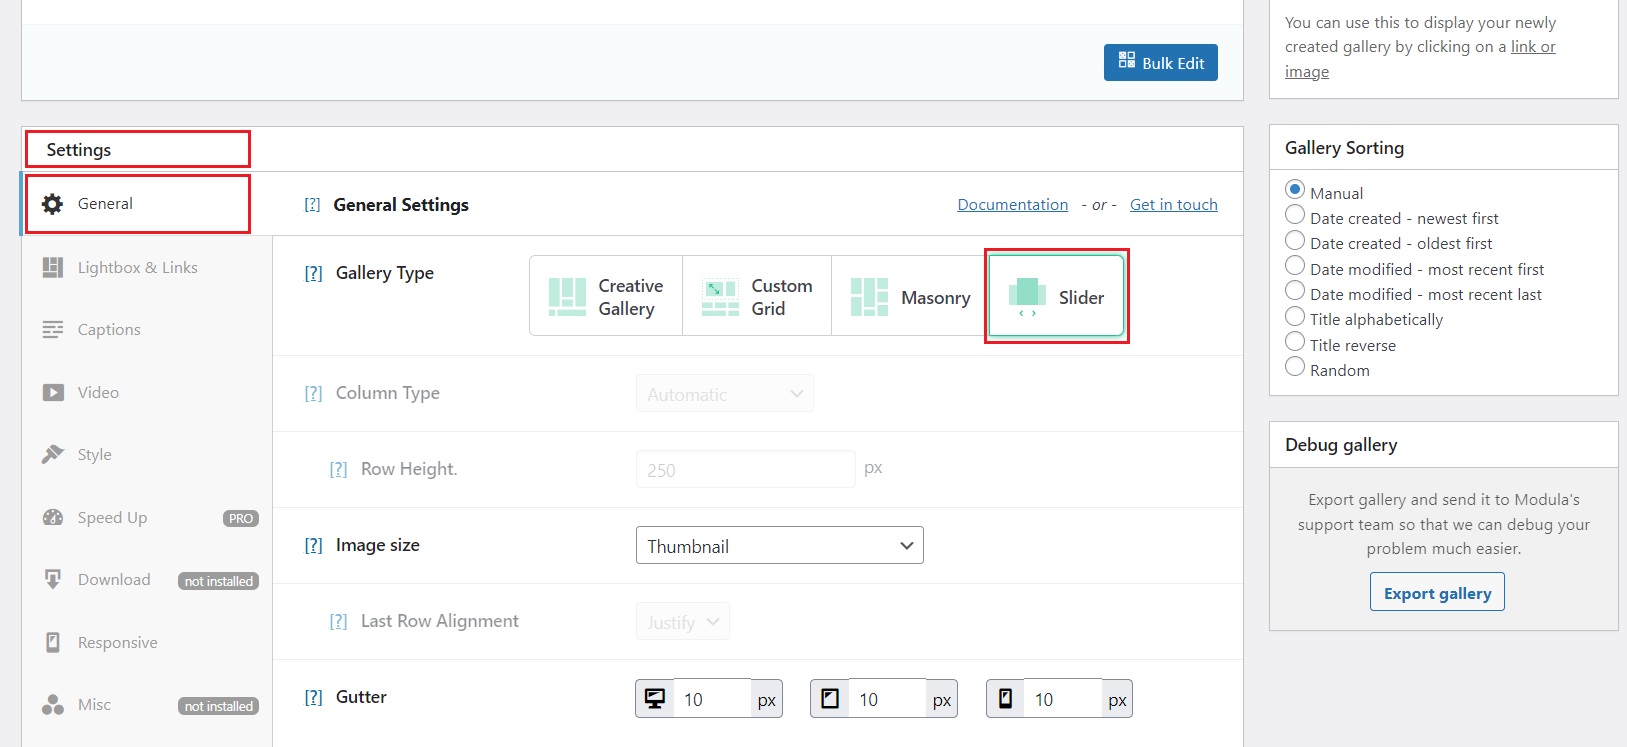Click the Gutter help [?] icon
This screenshot has width=1627, height=747.
(313, 698)
